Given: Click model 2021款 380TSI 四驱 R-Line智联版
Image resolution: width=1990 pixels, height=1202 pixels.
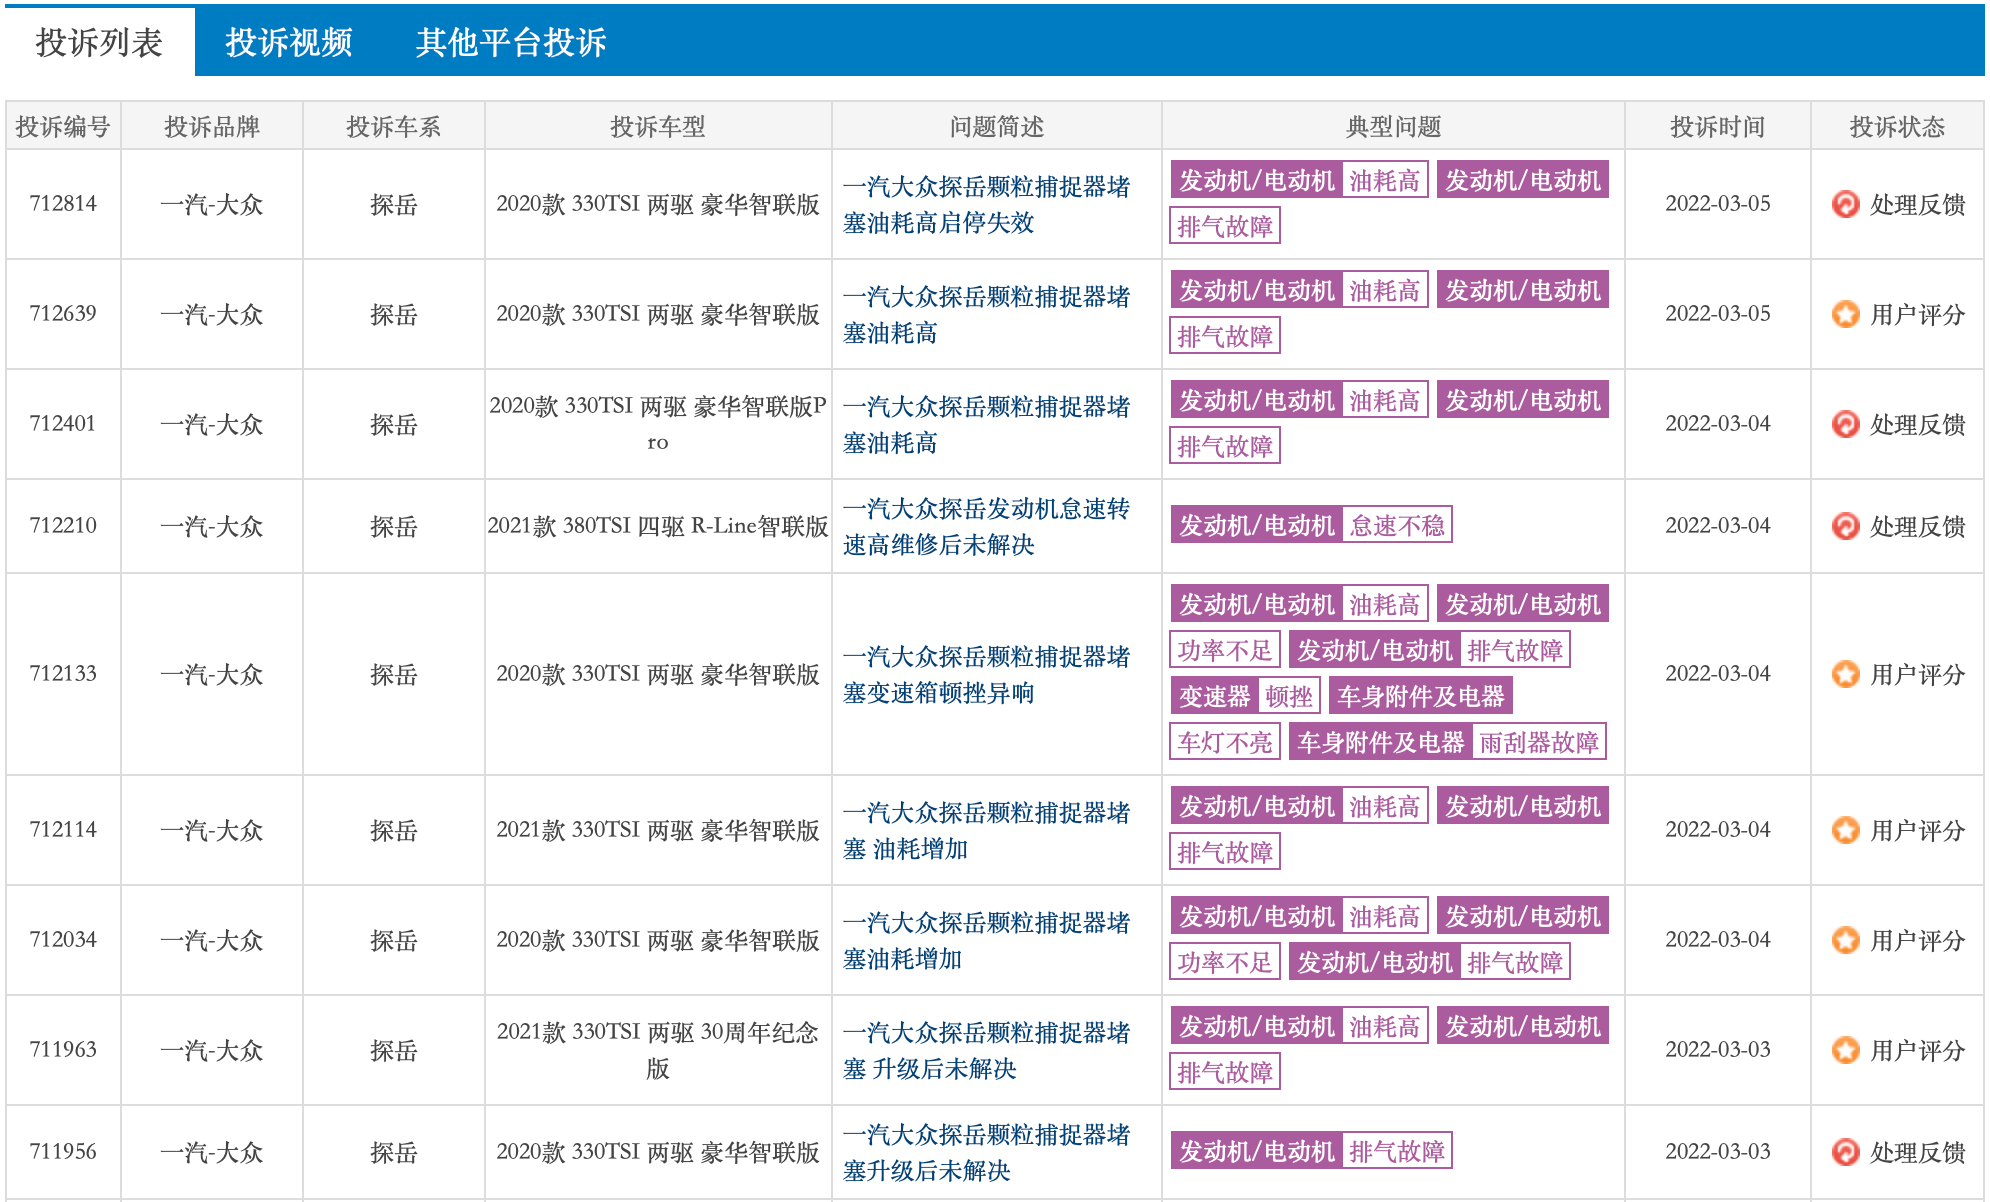Looking at the screenshot, I should pyautogui.click(x=658, y=526).
